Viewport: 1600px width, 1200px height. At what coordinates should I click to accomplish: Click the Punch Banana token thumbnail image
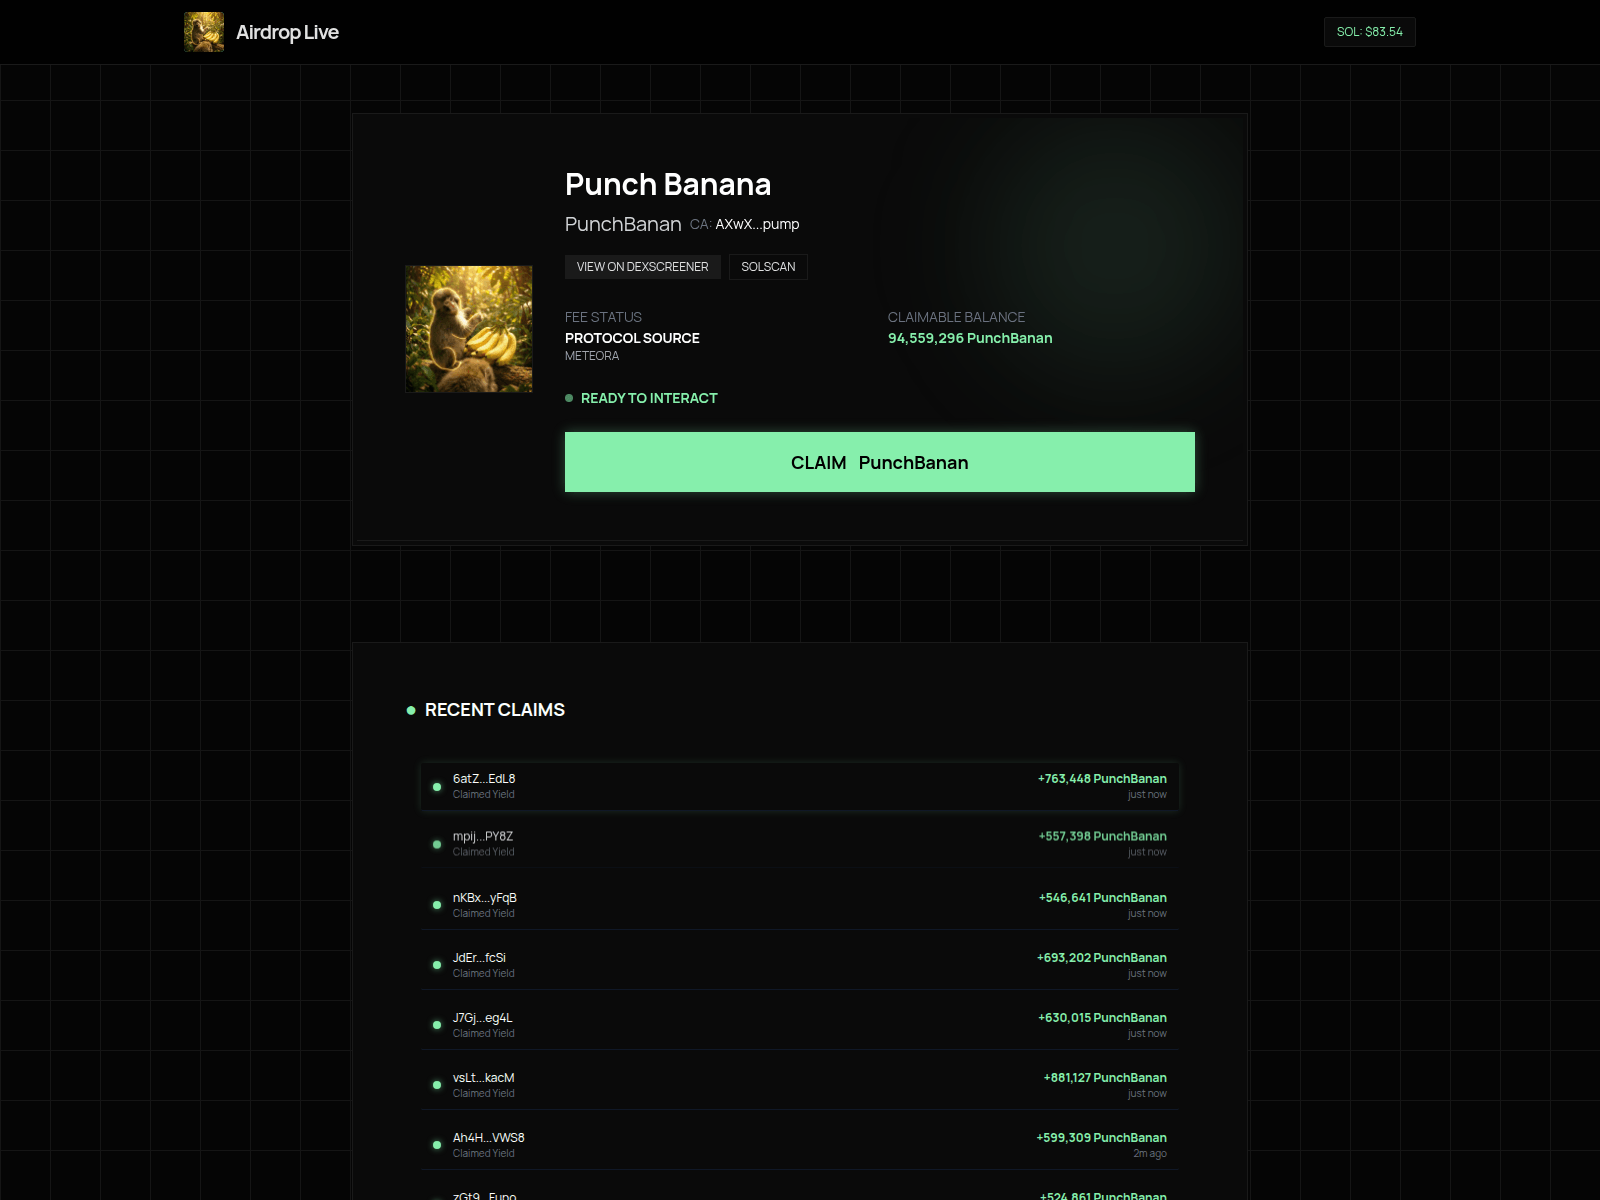[x=468, y=328]
